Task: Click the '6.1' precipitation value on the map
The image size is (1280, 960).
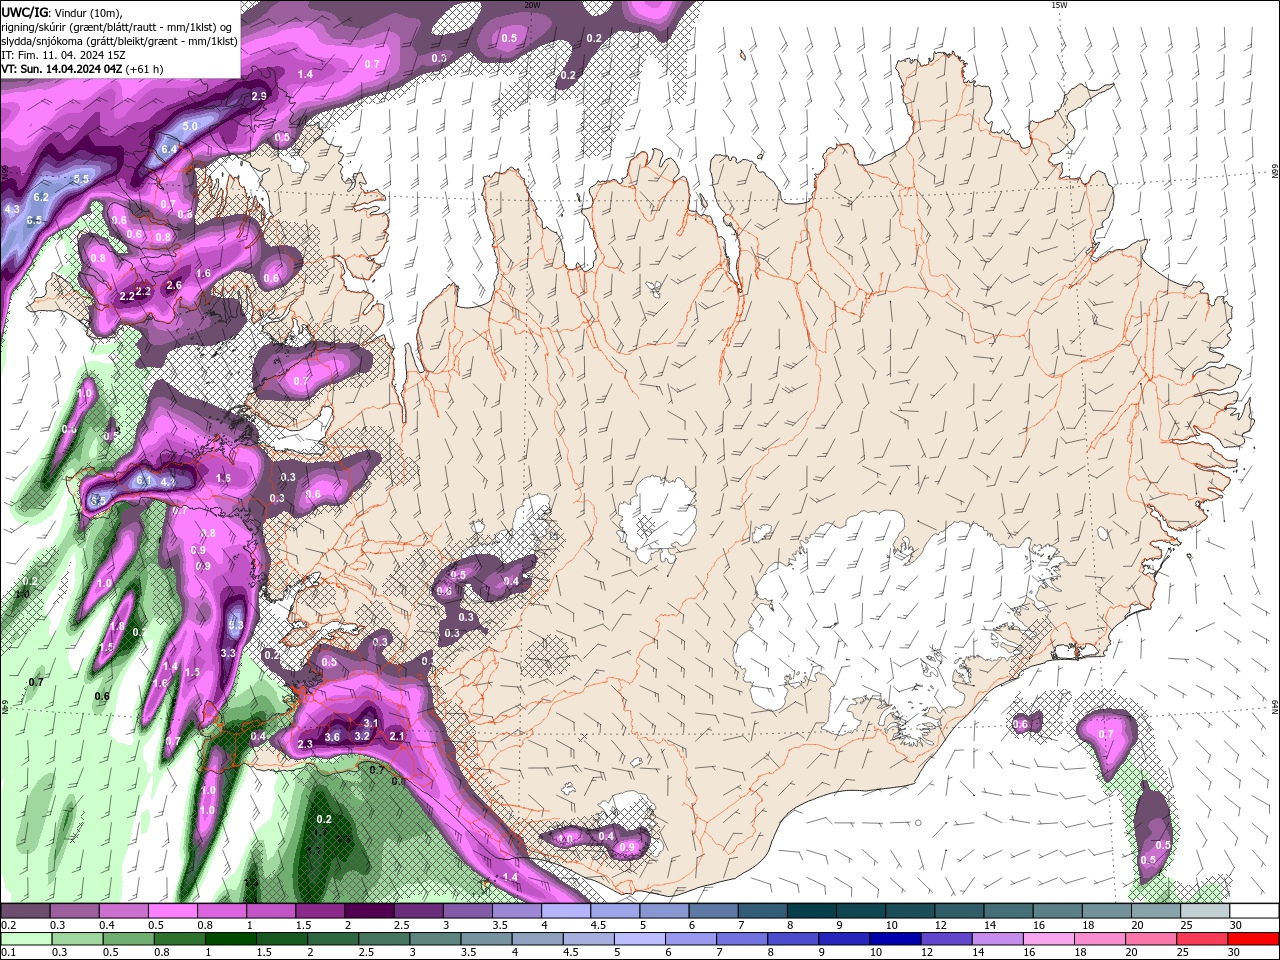Action: [143, 481]
